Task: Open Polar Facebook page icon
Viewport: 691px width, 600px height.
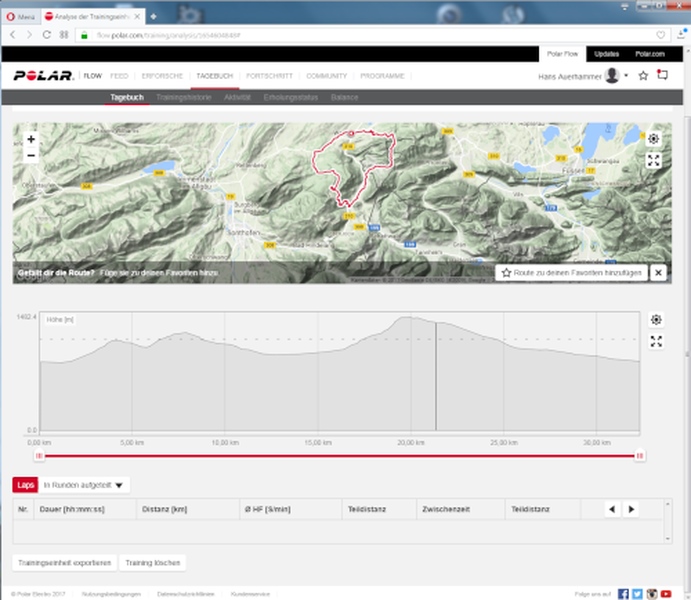Action: (x=623, y=593)
